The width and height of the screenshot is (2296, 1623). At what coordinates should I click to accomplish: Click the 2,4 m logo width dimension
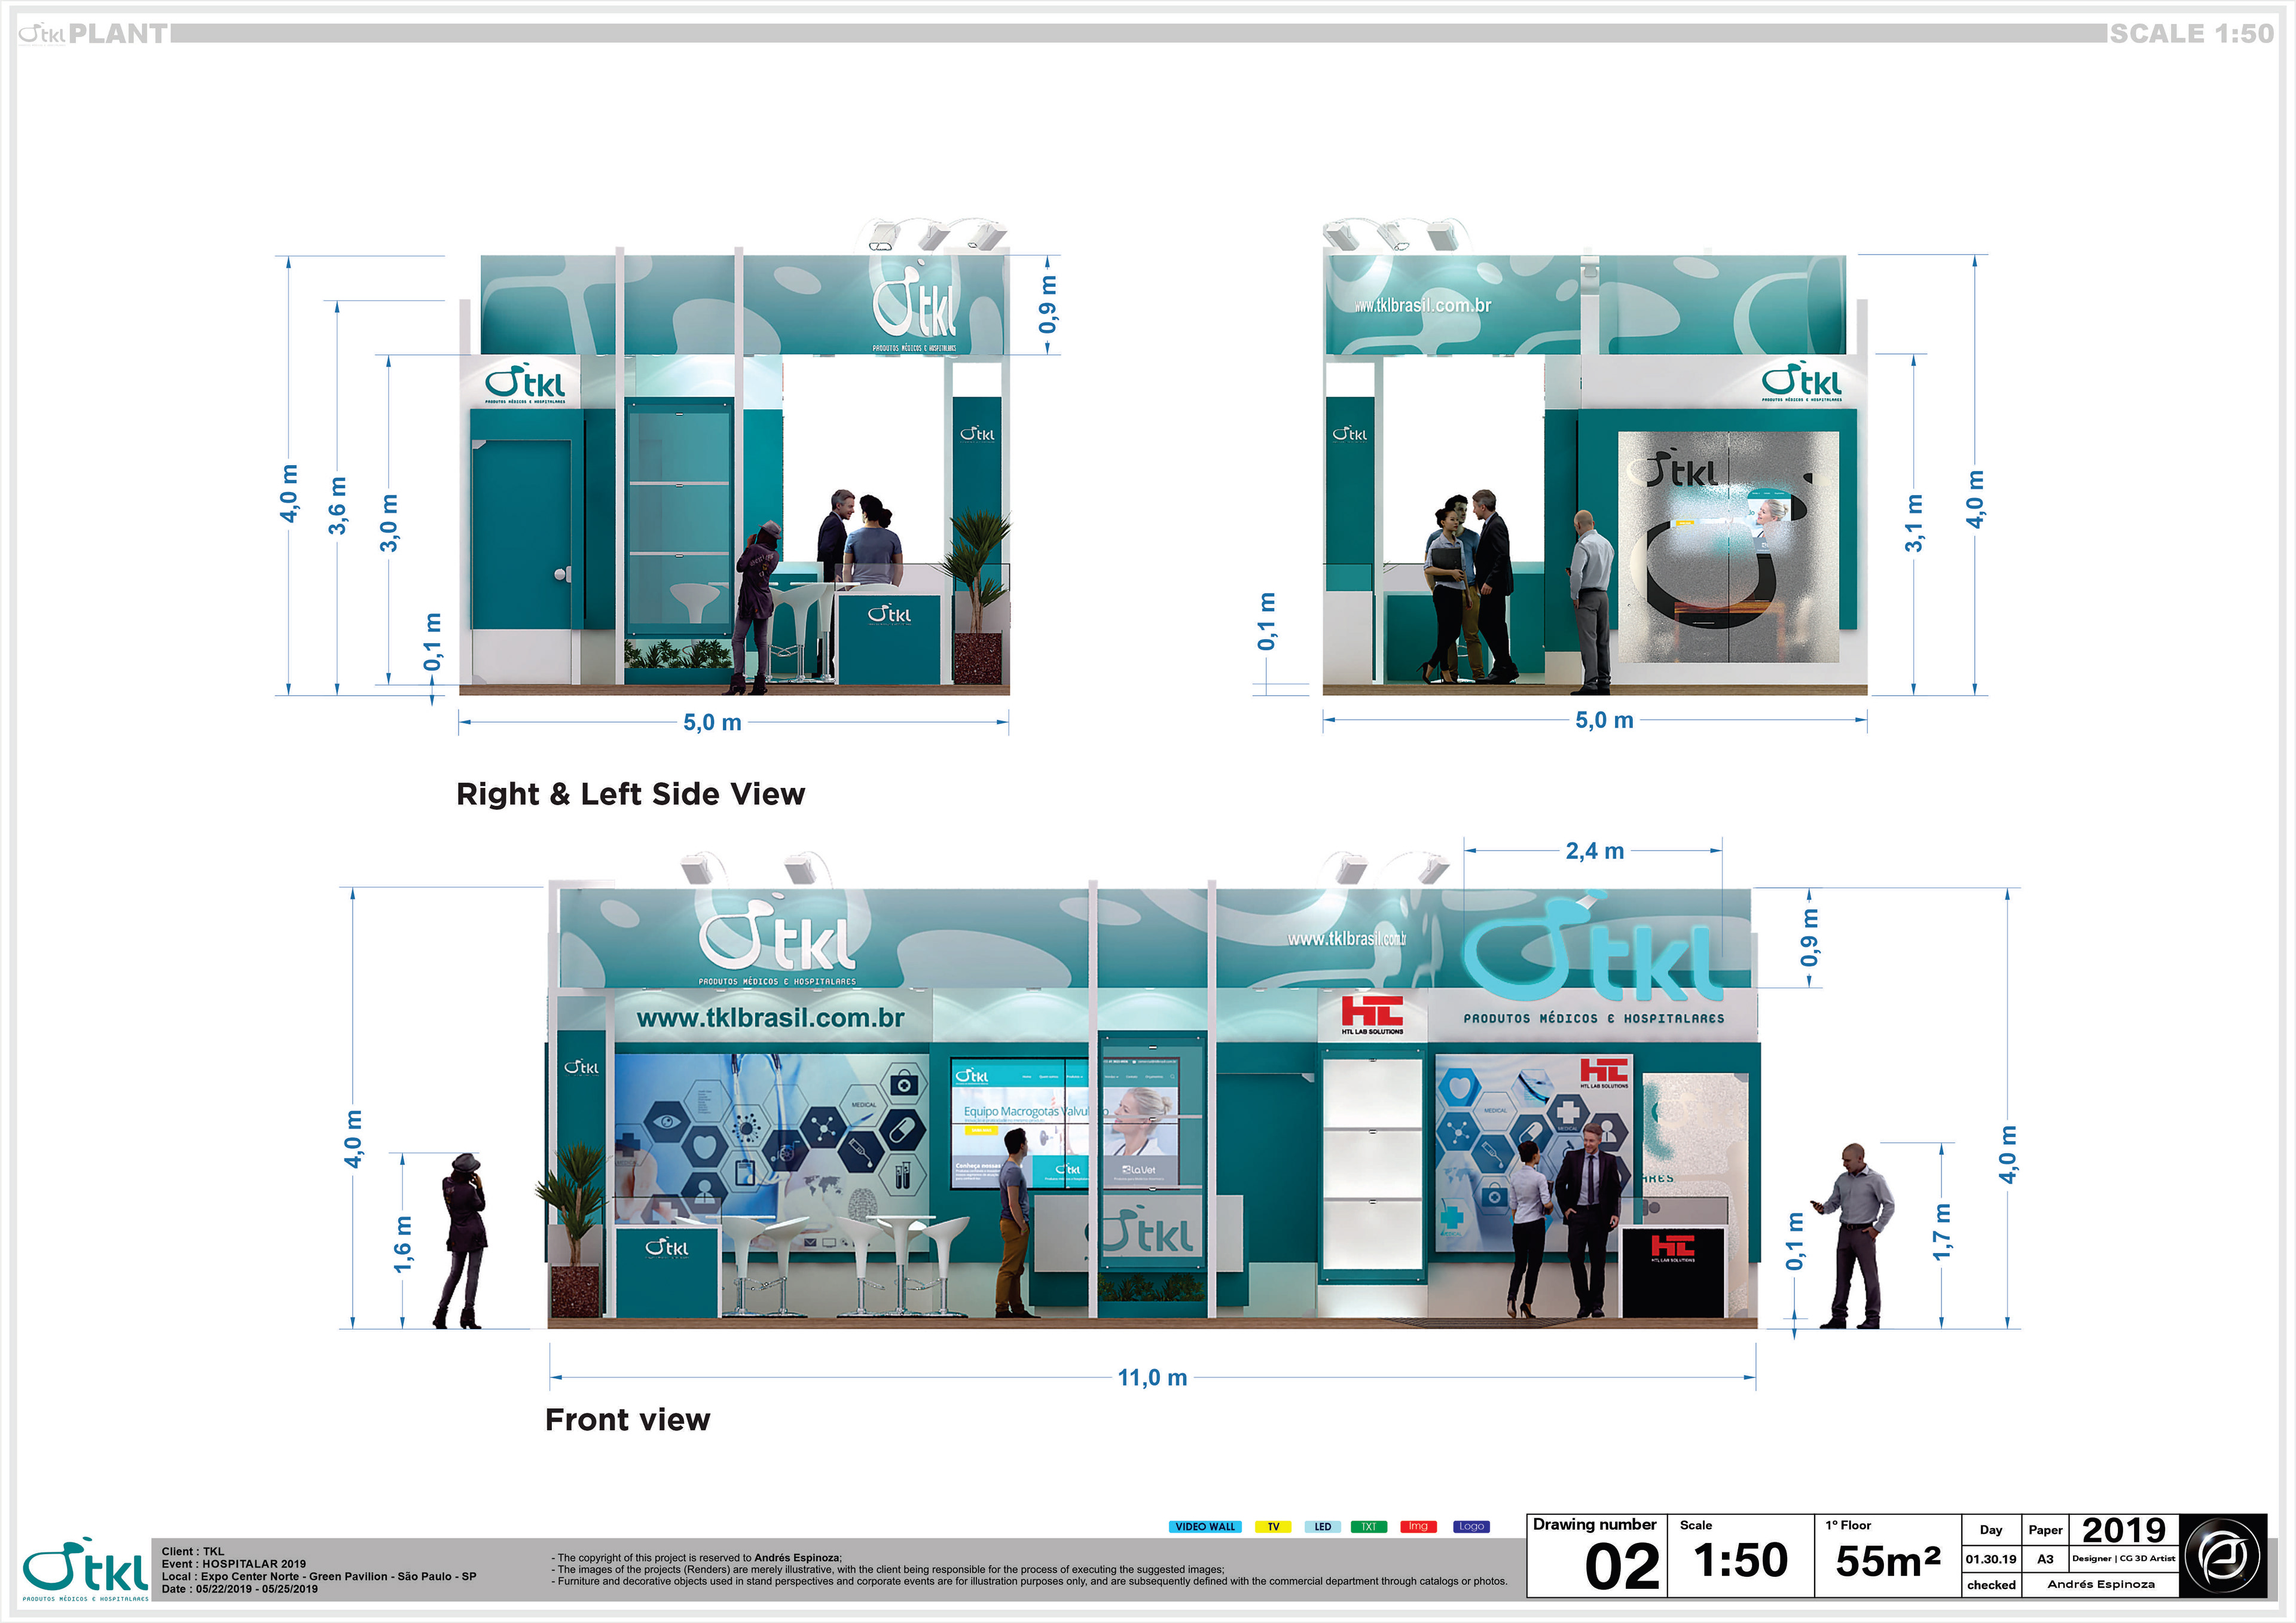(1594, 851)
